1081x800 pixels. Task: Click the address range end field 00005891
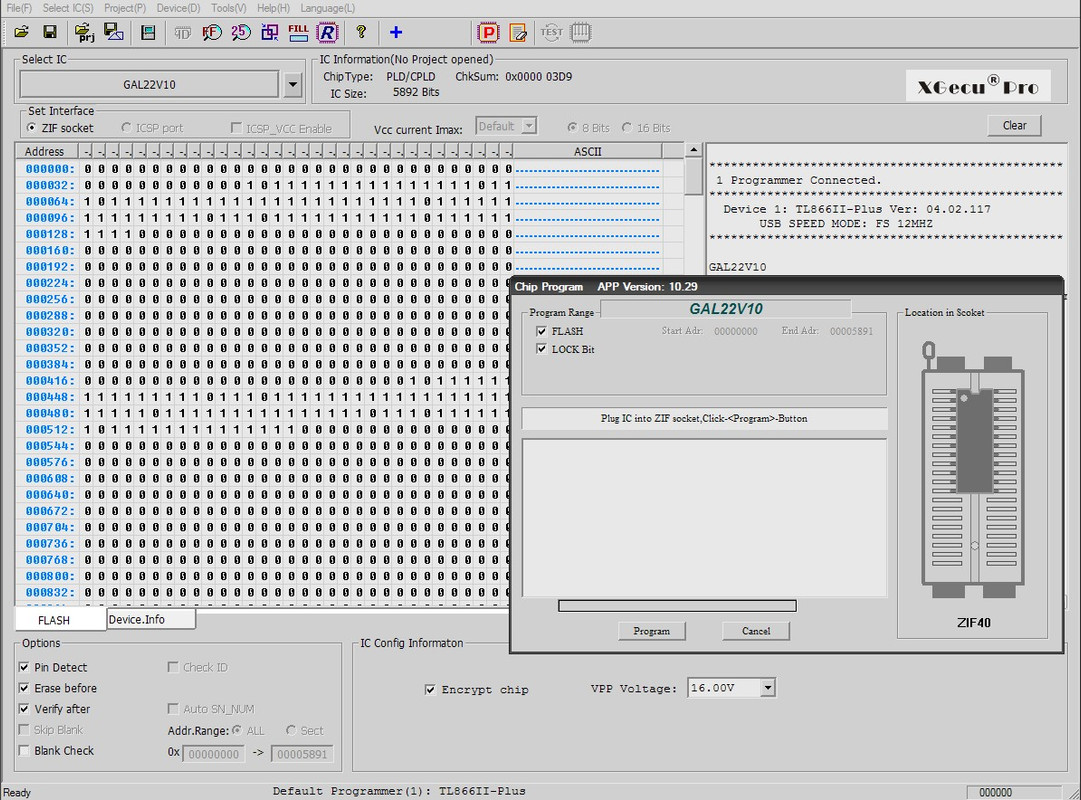point(302,754)
